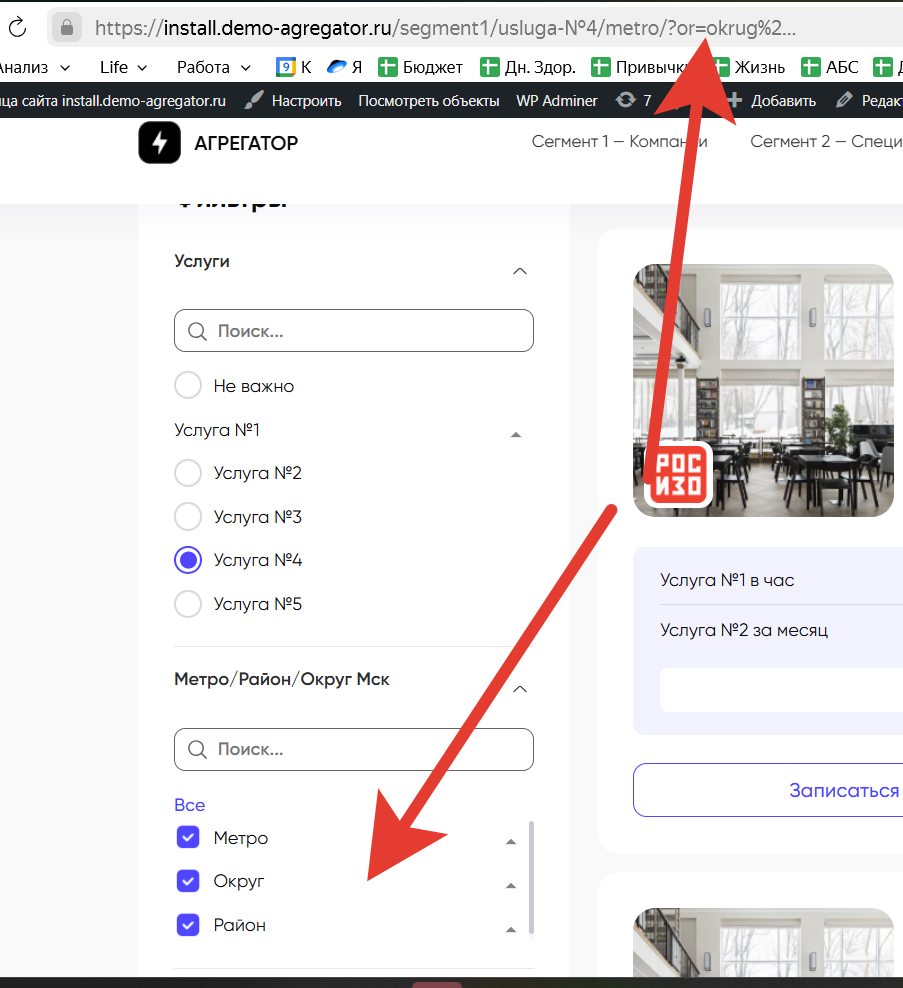Open the Бюджет spreadsheet bookmark

[420, 68]
